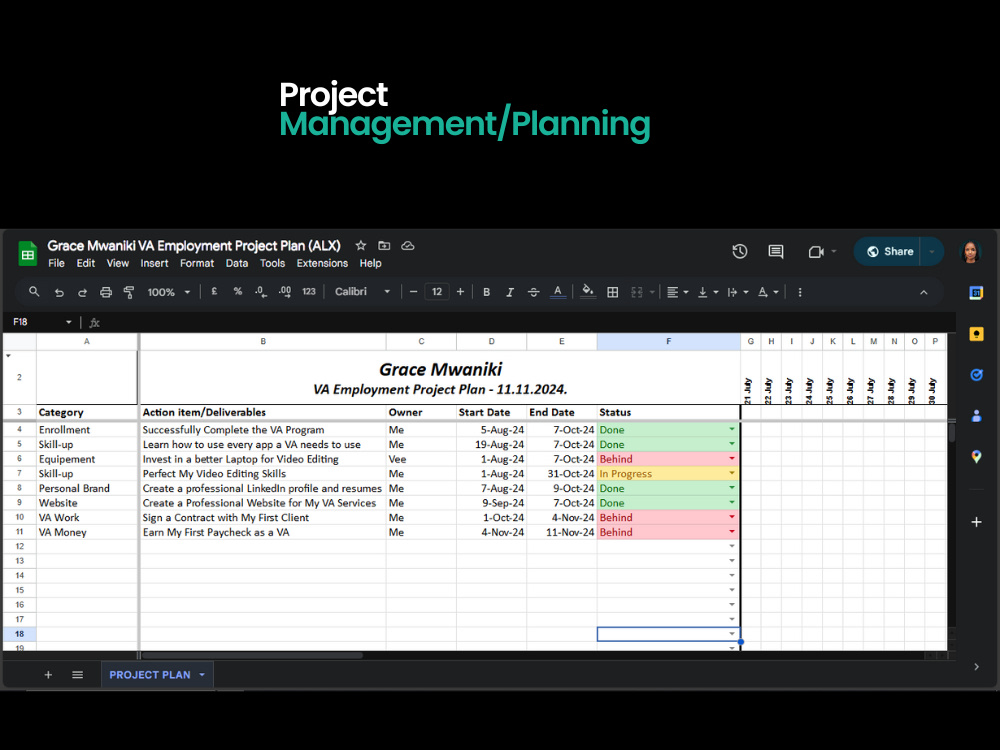Click the font size field showing 12
The height and width of the screenshot is (750, 1000).
tap(437, 292)
